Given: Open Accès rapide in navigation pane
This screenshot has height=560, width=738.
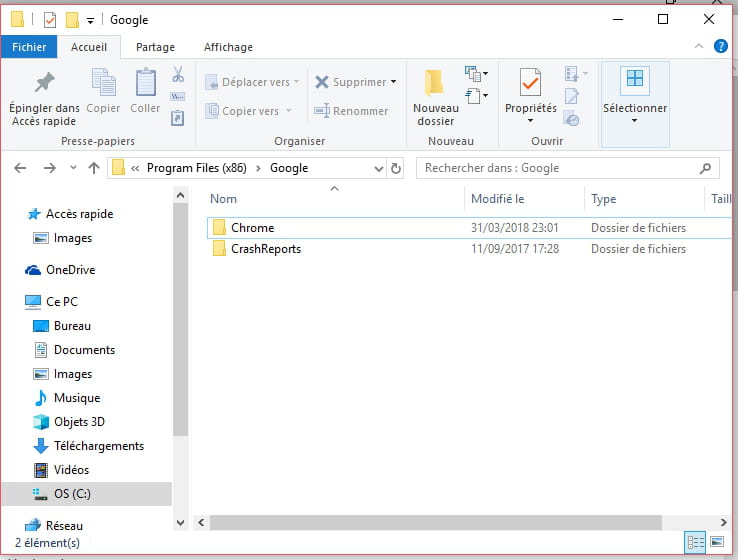Looking at the screenshot, I should point(80,214).
